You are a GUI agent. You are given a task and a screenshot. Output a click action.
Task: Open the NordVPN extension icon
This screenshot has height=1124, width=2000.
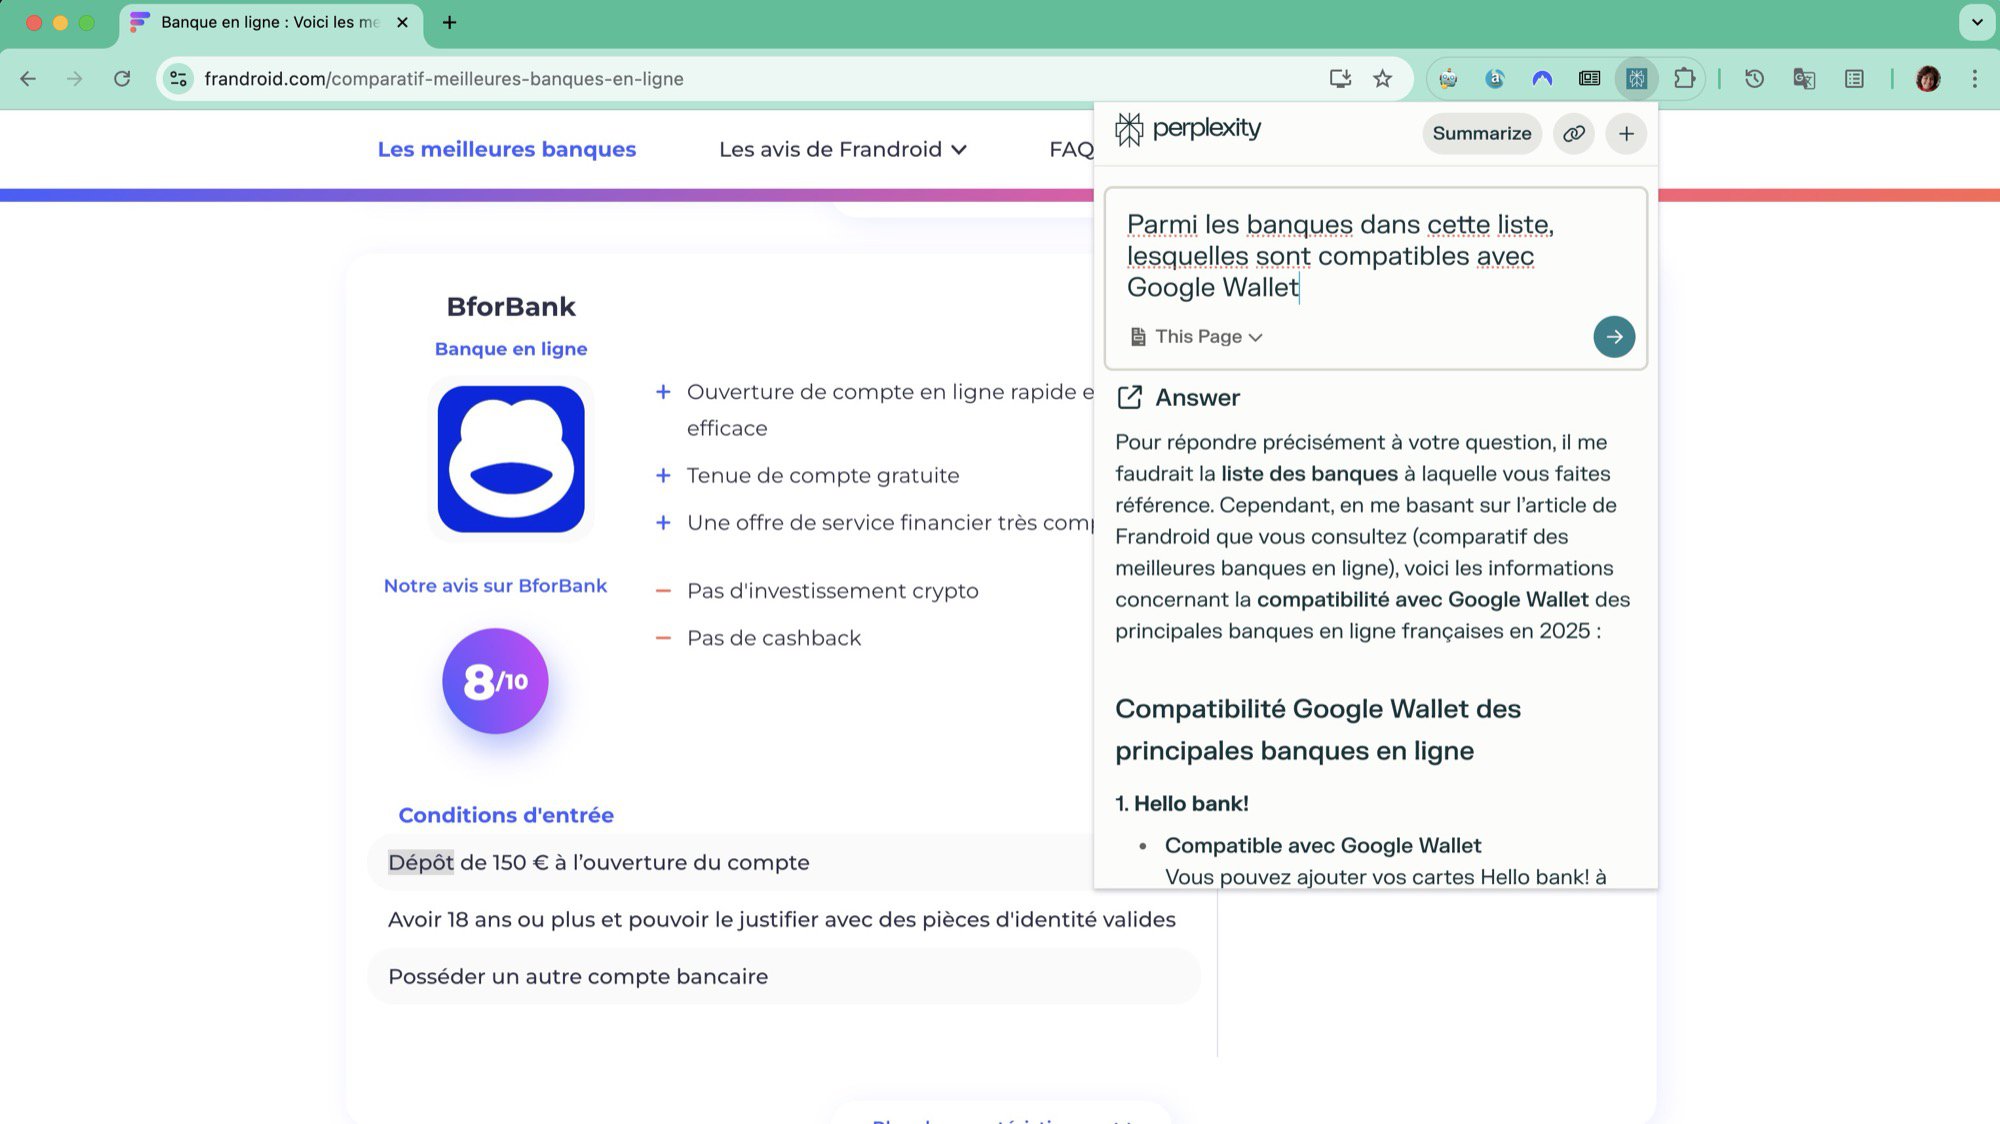pos(1542,78)
